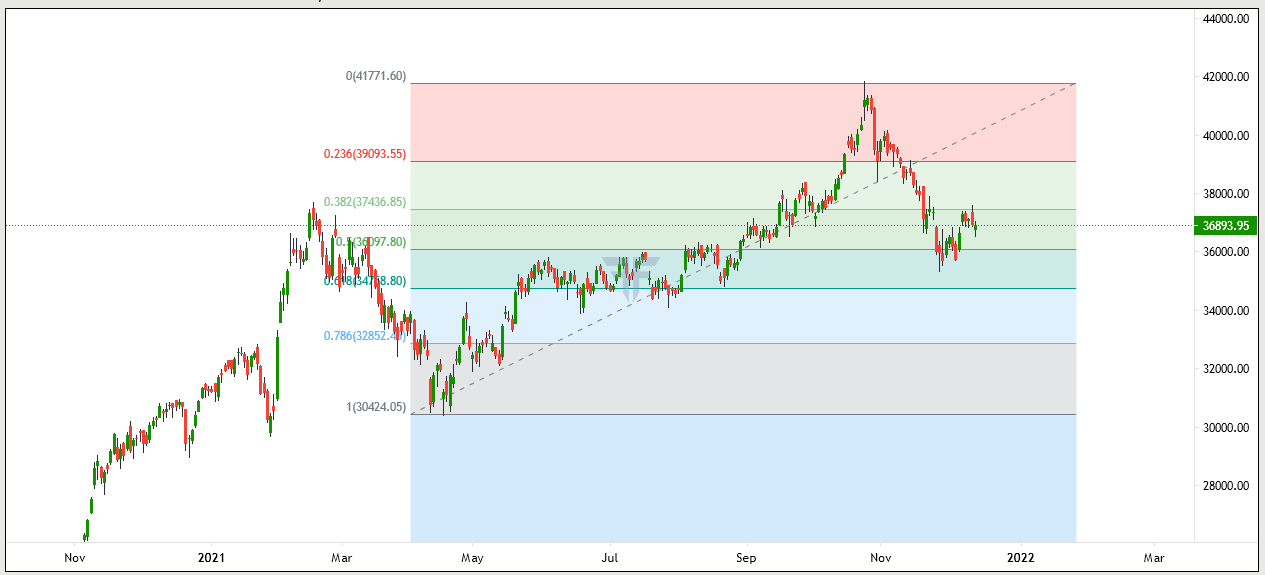Click the 28000.00 price axis label
Image resolution: width=1265 pixels, height=575 pixels.
tap(1224, 487)
